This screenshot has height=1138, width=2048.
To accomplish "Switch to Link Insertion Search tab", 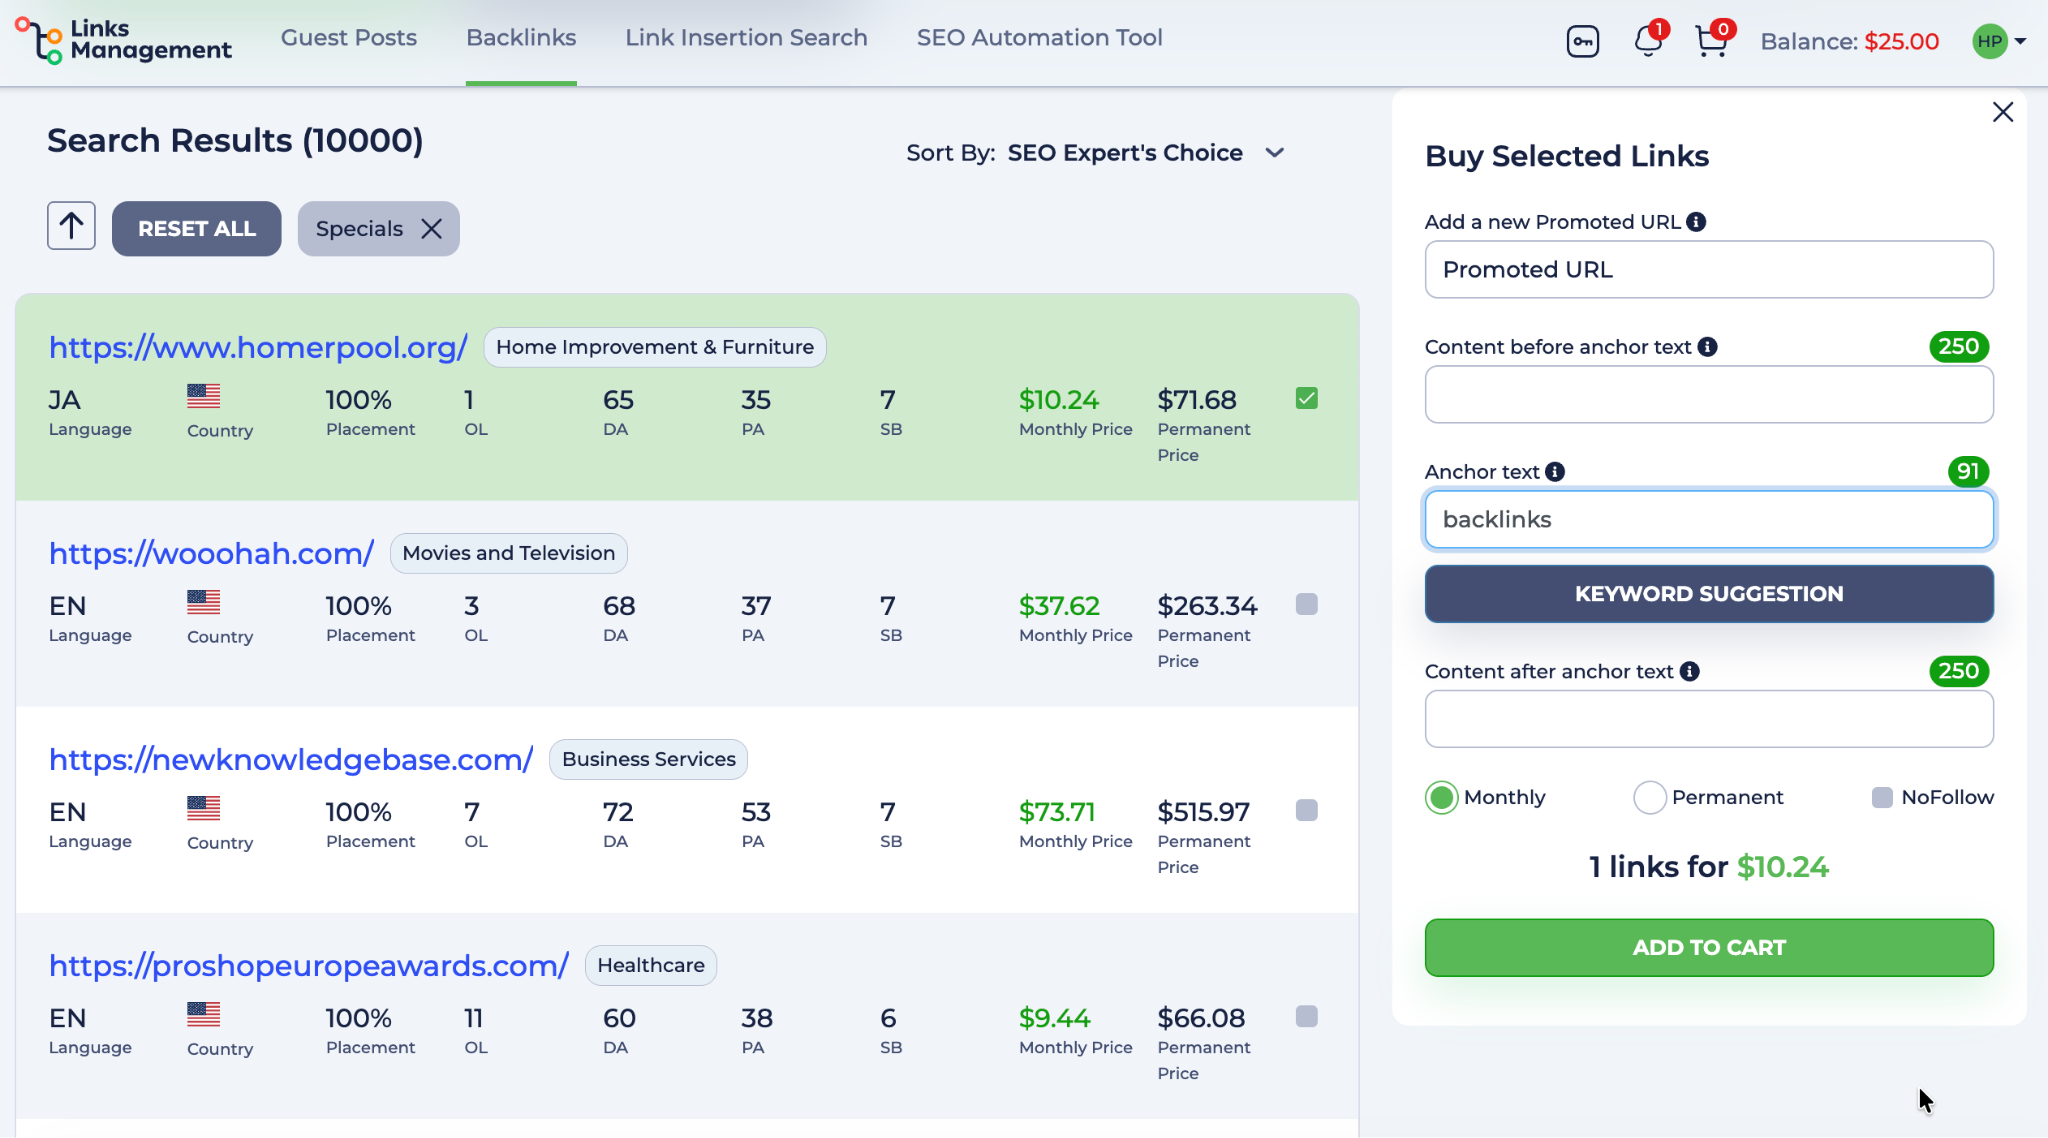I will pos(747,38).
